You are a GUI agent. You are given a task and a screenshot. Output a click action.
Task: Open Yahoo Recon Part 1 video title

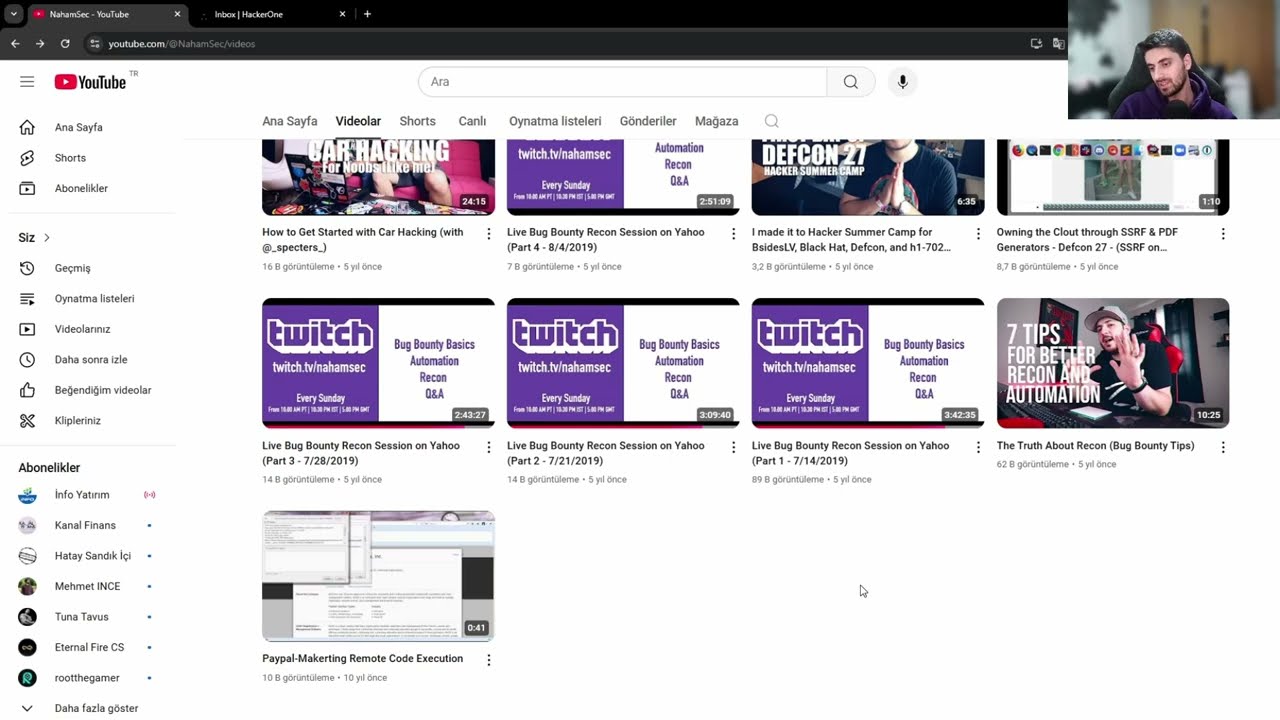850,453
